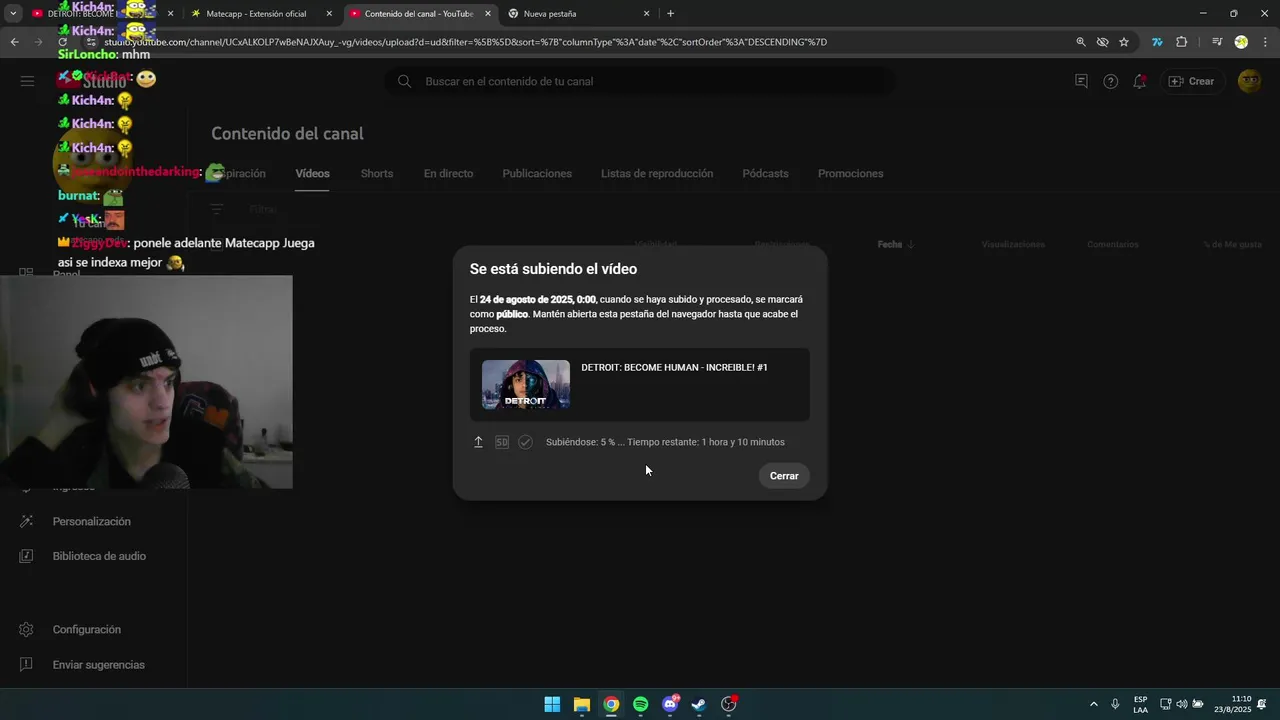Open the Chrome three-dot menu
This screenshot has width=1280, height=720.
(x=1264, y=42)
